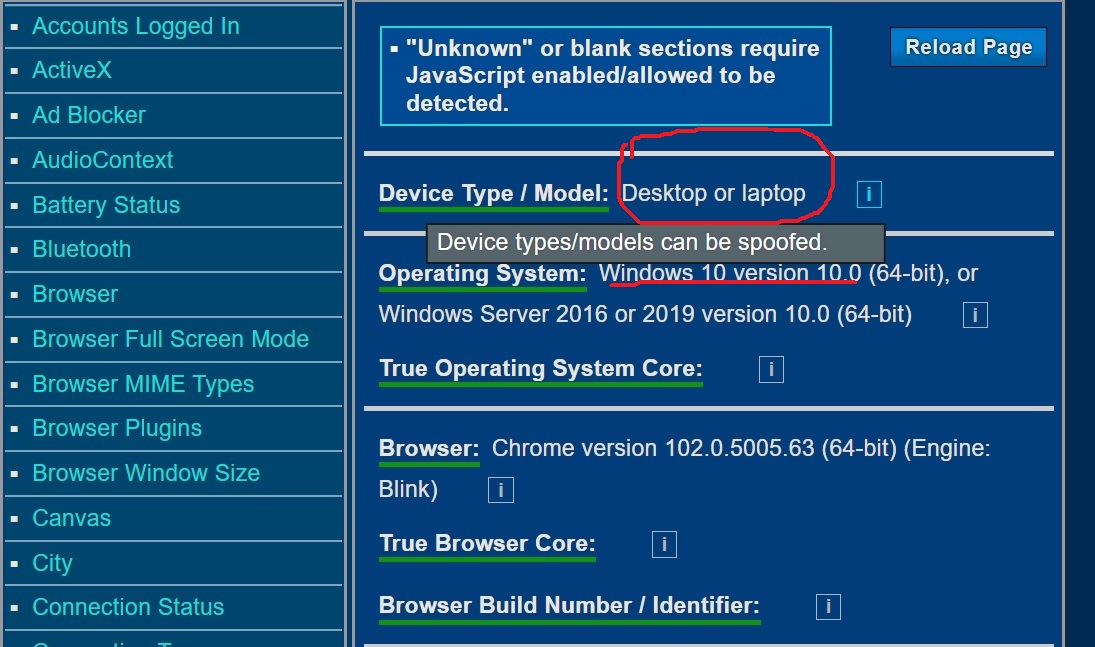Go to Browser MIME Types link
The width and height of the screenshot is (1095, 647).
[x=142, y=384]
